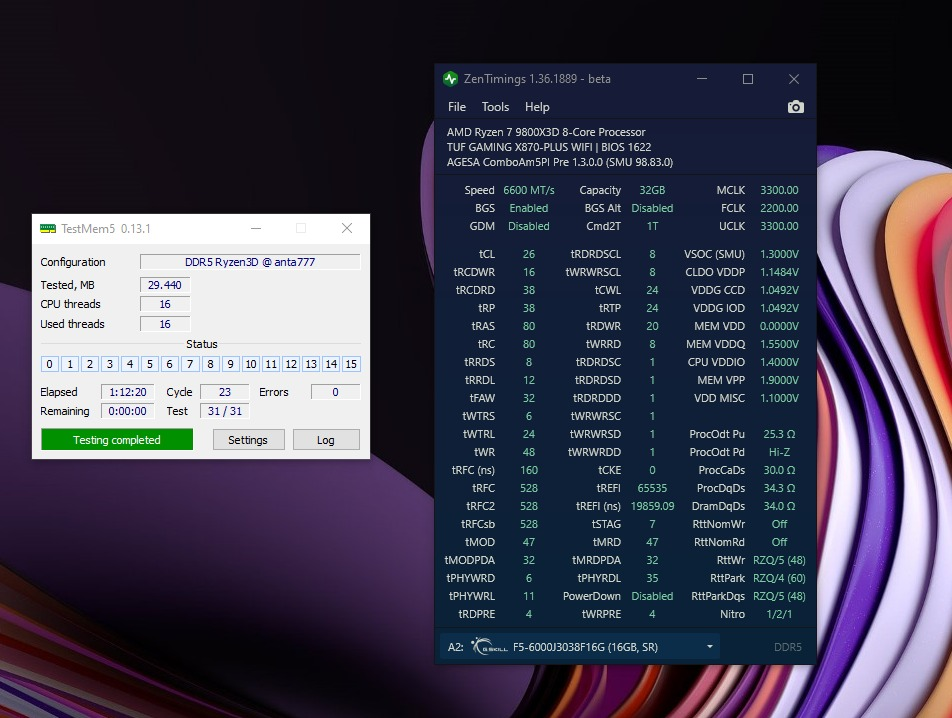Click the Remaining time 0:00:00 field
The image size is (952, 718).
pyautogui.click(x=128, y=411)
